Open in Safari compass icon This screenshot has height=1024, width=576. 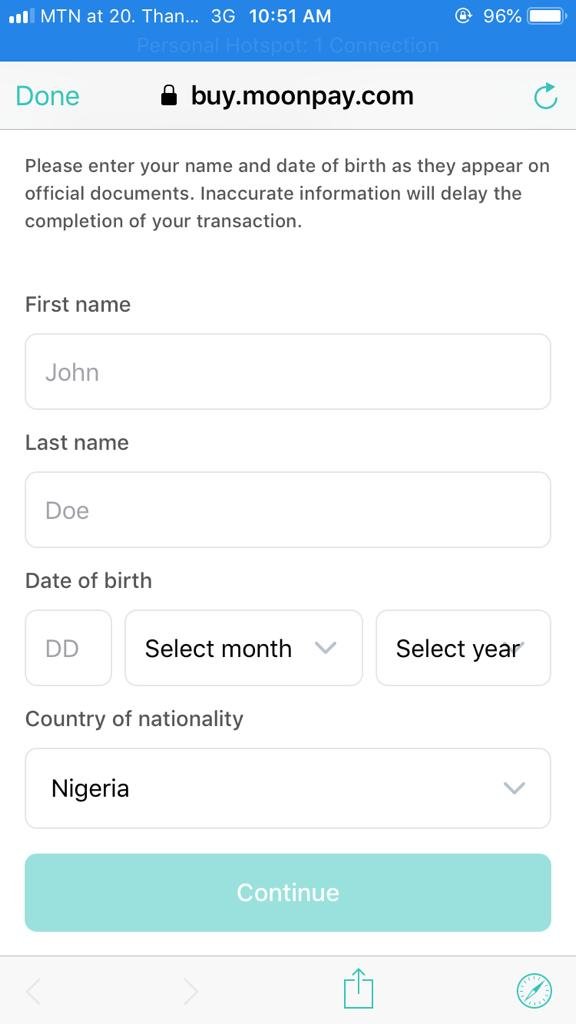coord(534,991)
